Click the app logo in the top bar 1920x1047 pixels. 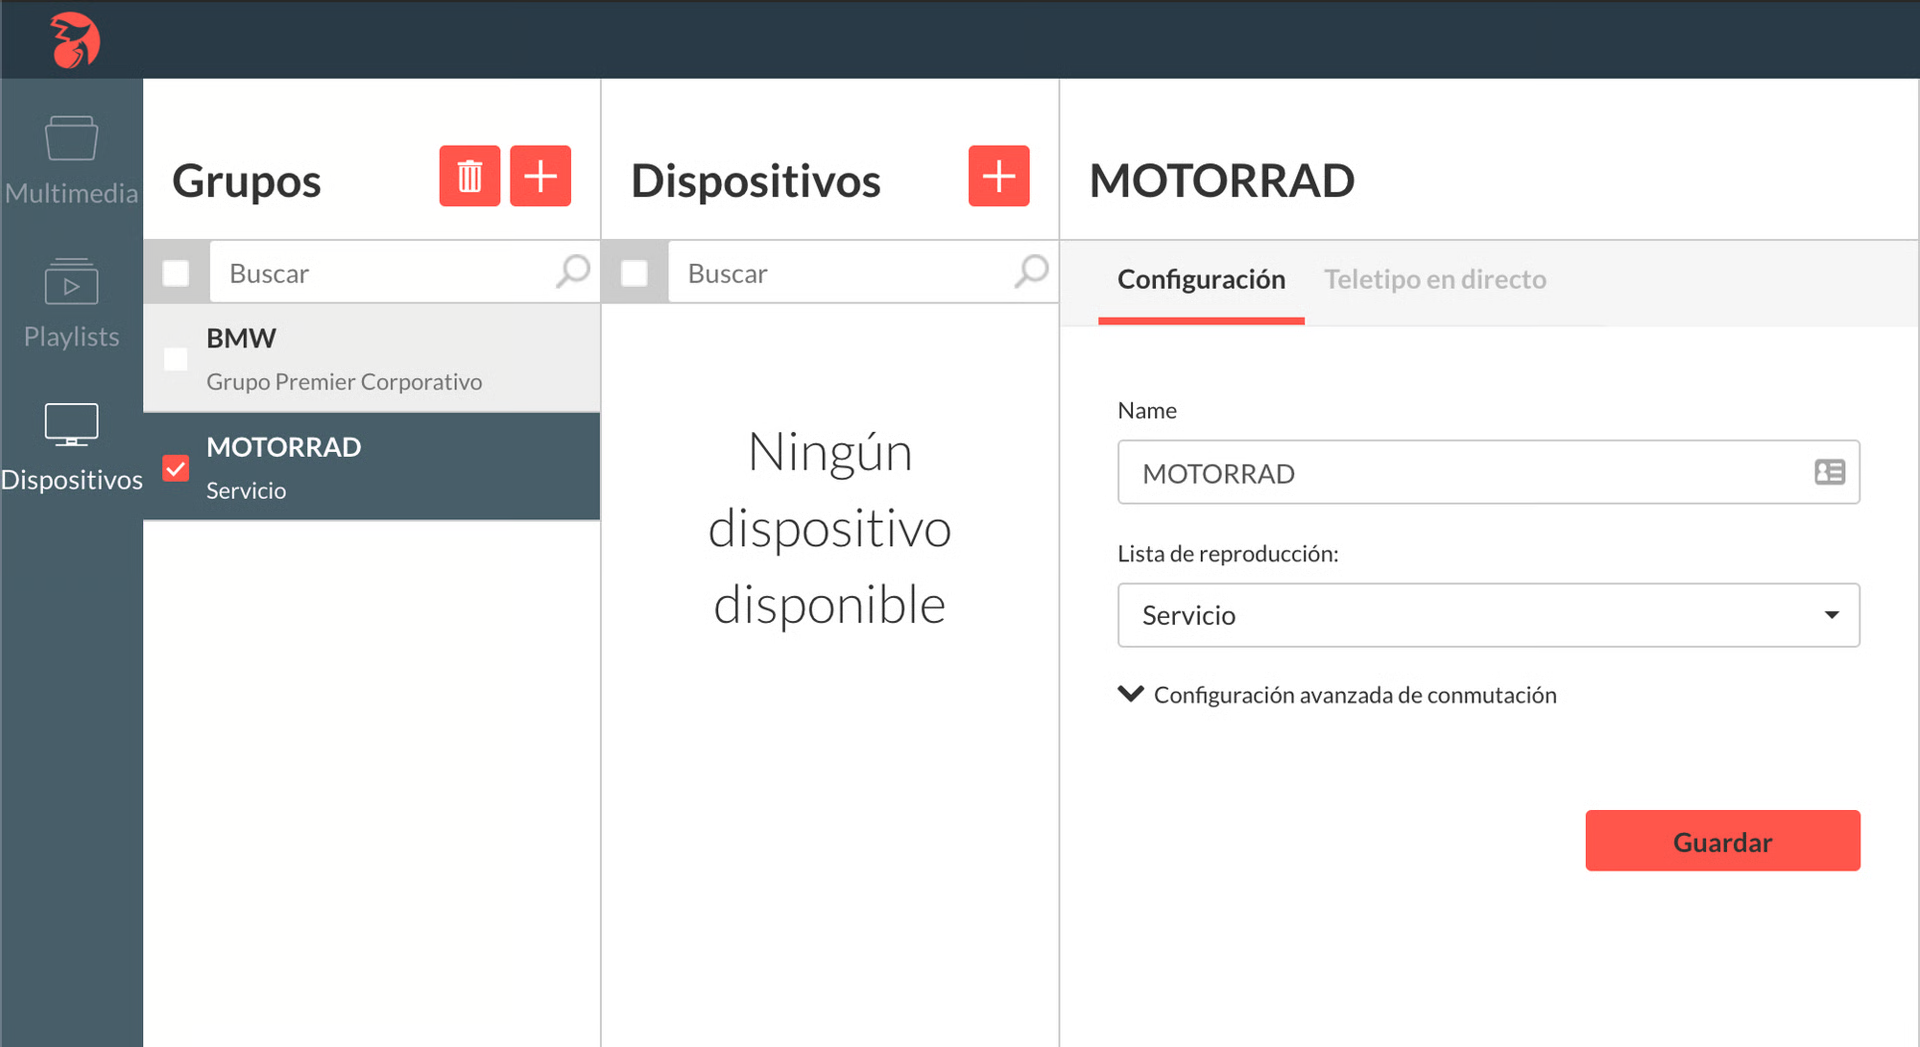pyautogui.click(x=75, y=39)
